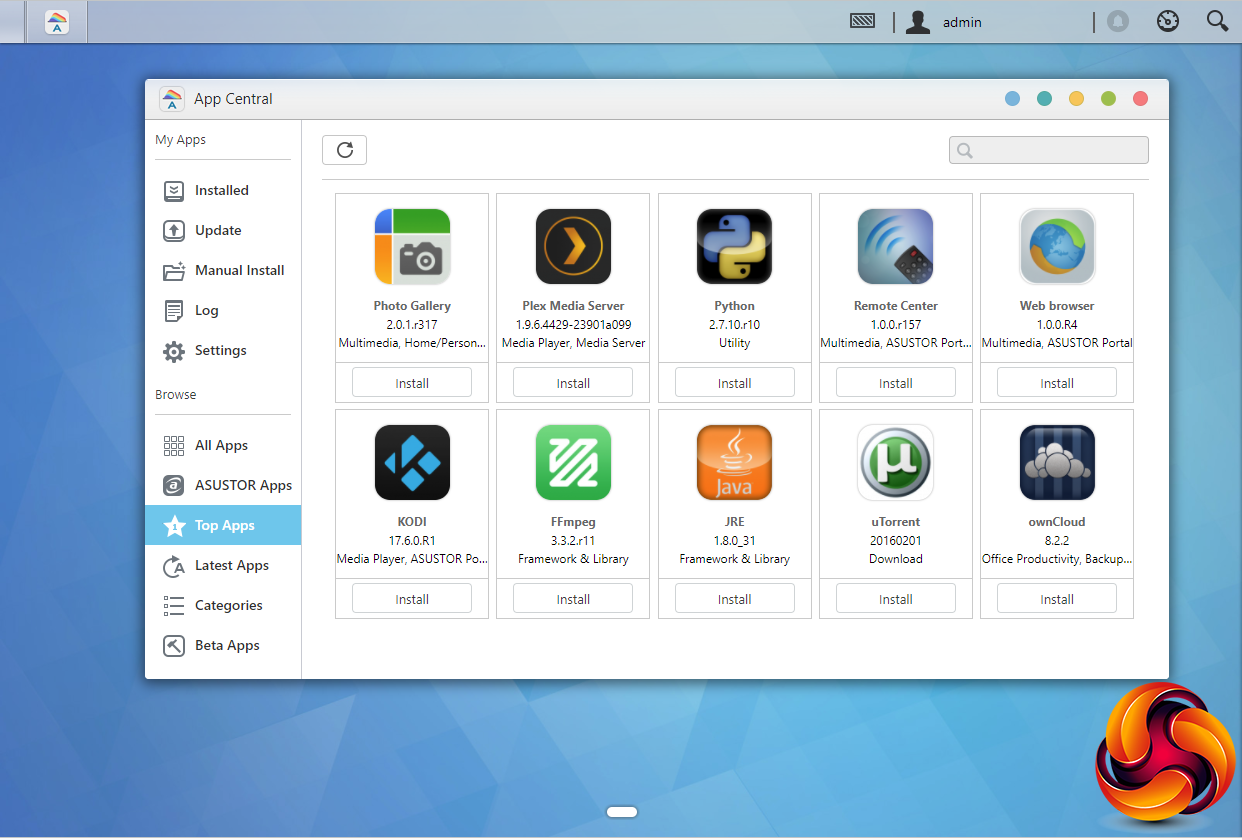1242x840 pixels.
Task: Click the Photo Gallery title text
Action: [412, 306]
